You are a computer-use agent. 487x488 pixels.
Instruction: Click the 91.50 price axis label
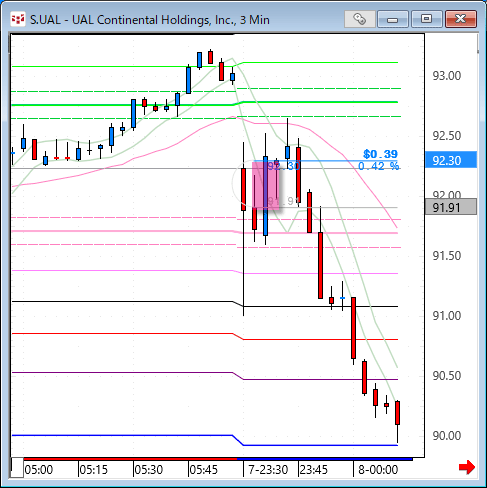[x=447, y=256]
